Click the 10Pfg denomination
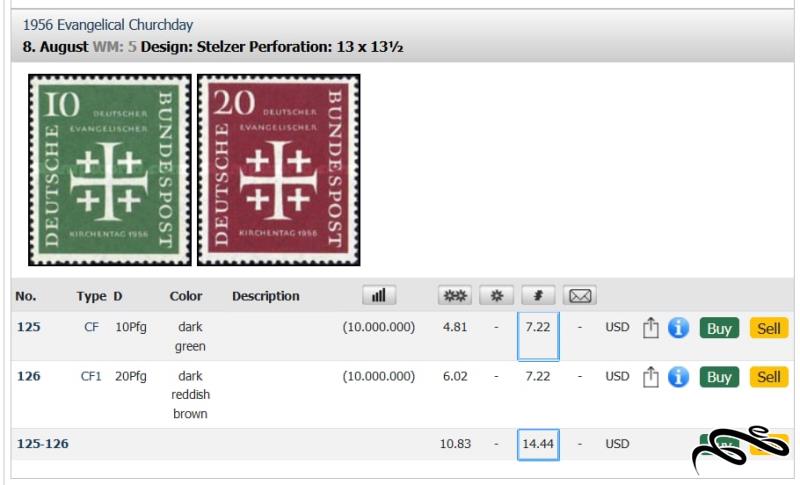Viewport: 800px width, 485px height. 131,327
